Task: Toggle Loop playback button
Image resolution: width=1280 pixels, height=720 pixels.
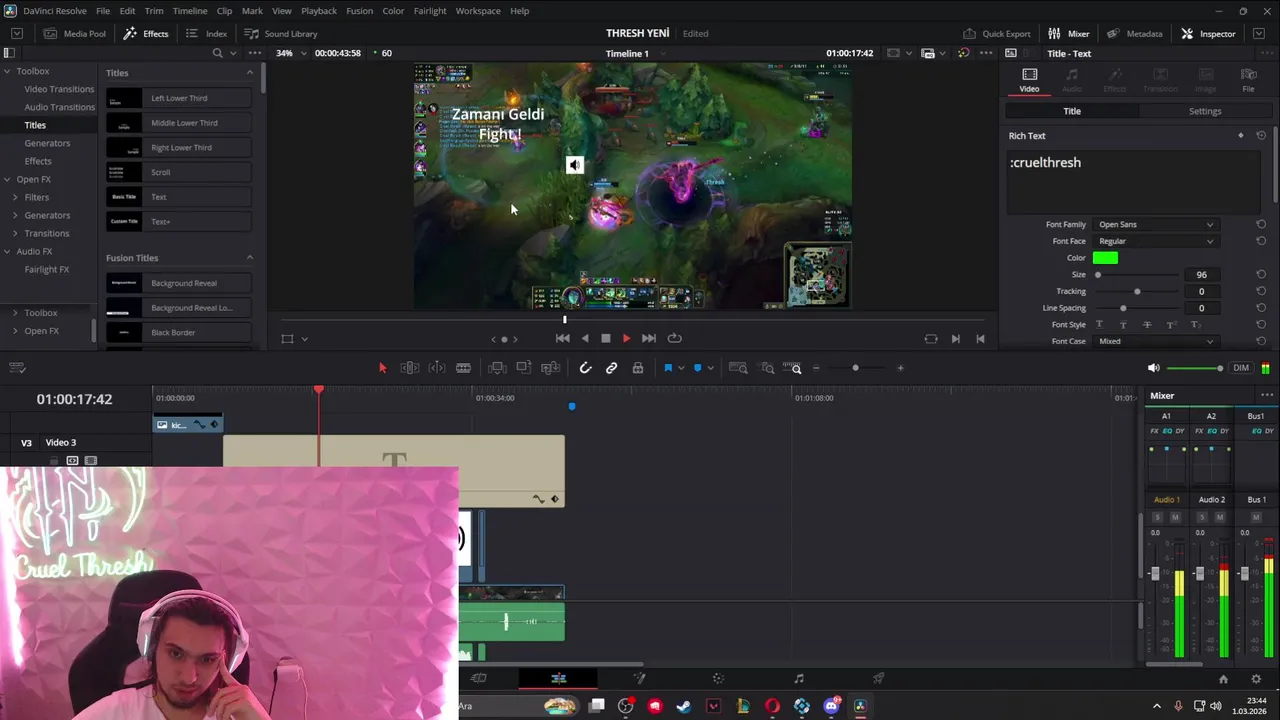Action: 675,338
